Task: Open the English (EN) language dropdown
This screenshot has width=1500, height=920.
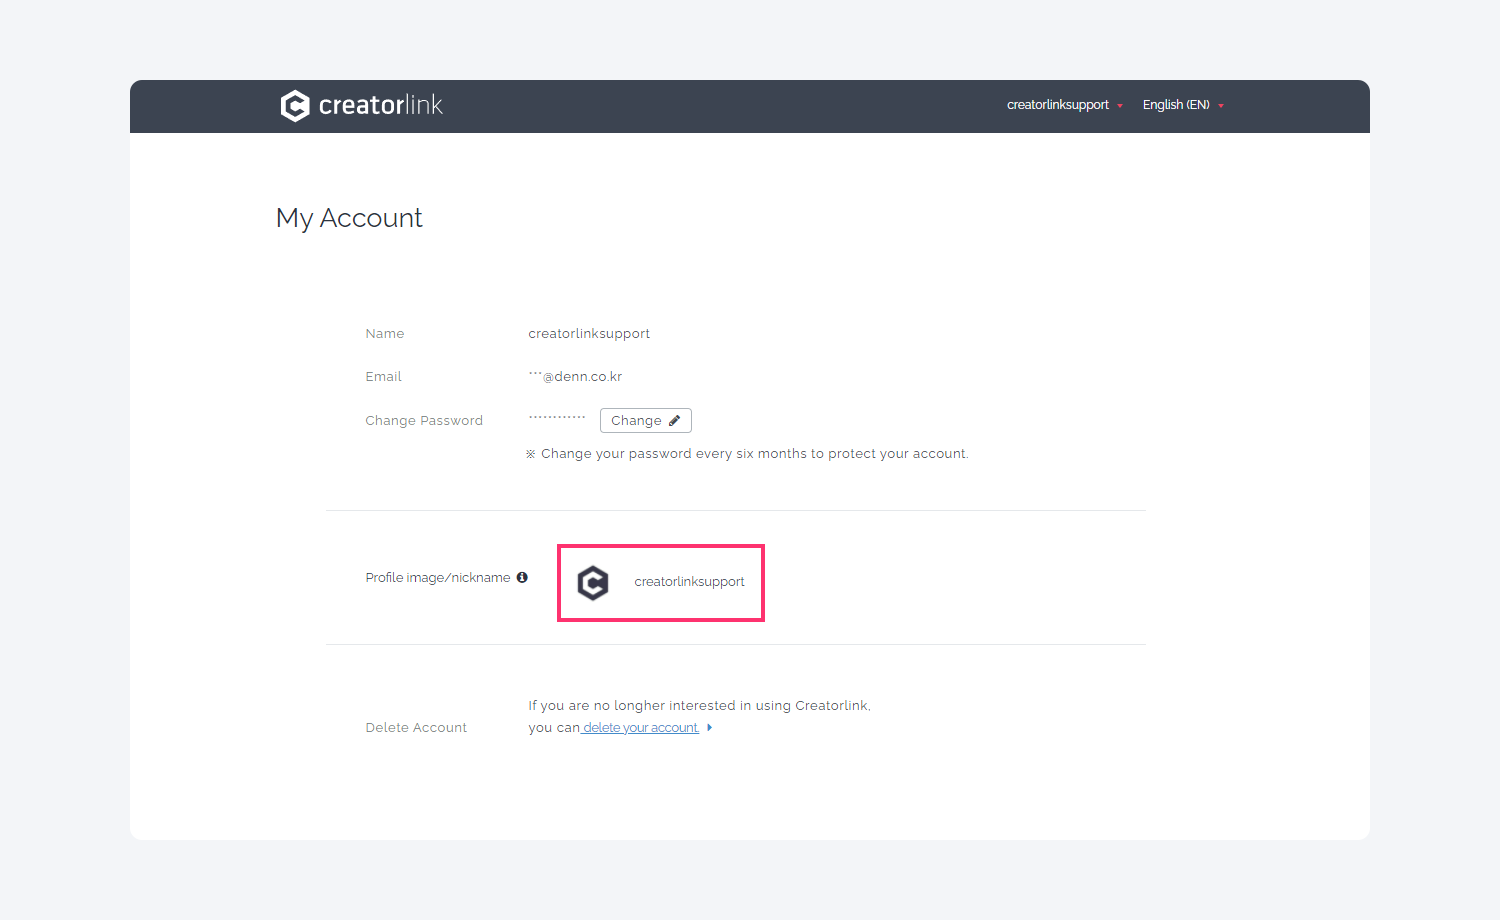Action: coord(1183,105)
